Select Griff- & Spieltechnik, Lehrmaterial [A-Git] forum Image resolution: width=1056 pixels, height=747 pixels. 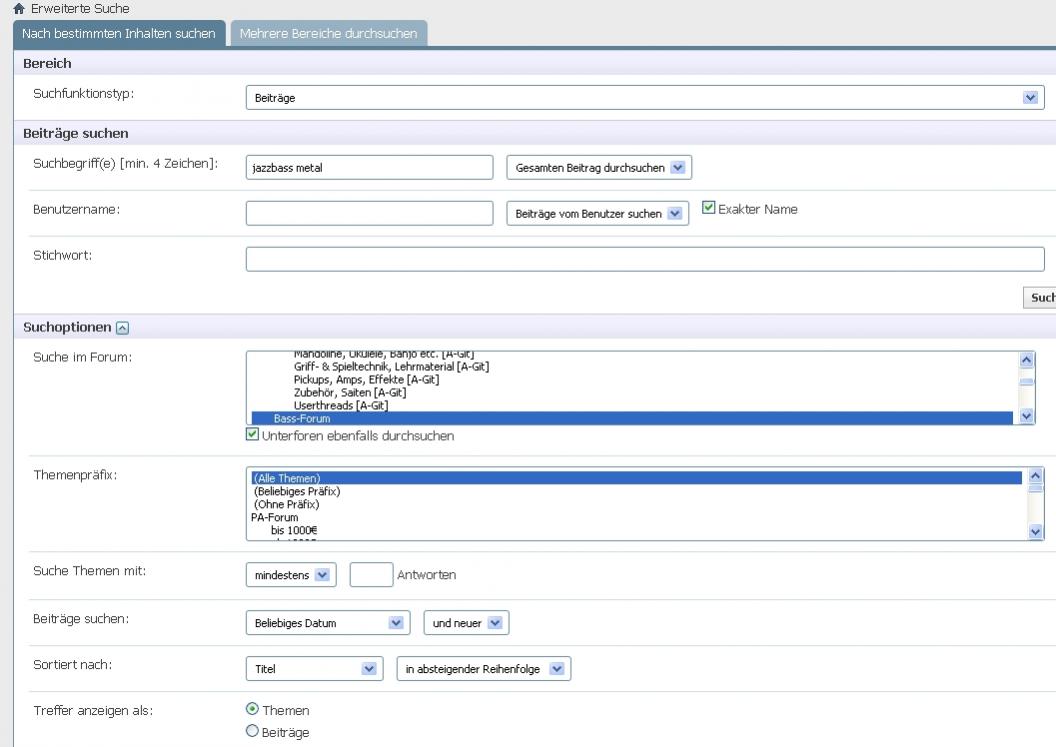(x=391, y=366)
